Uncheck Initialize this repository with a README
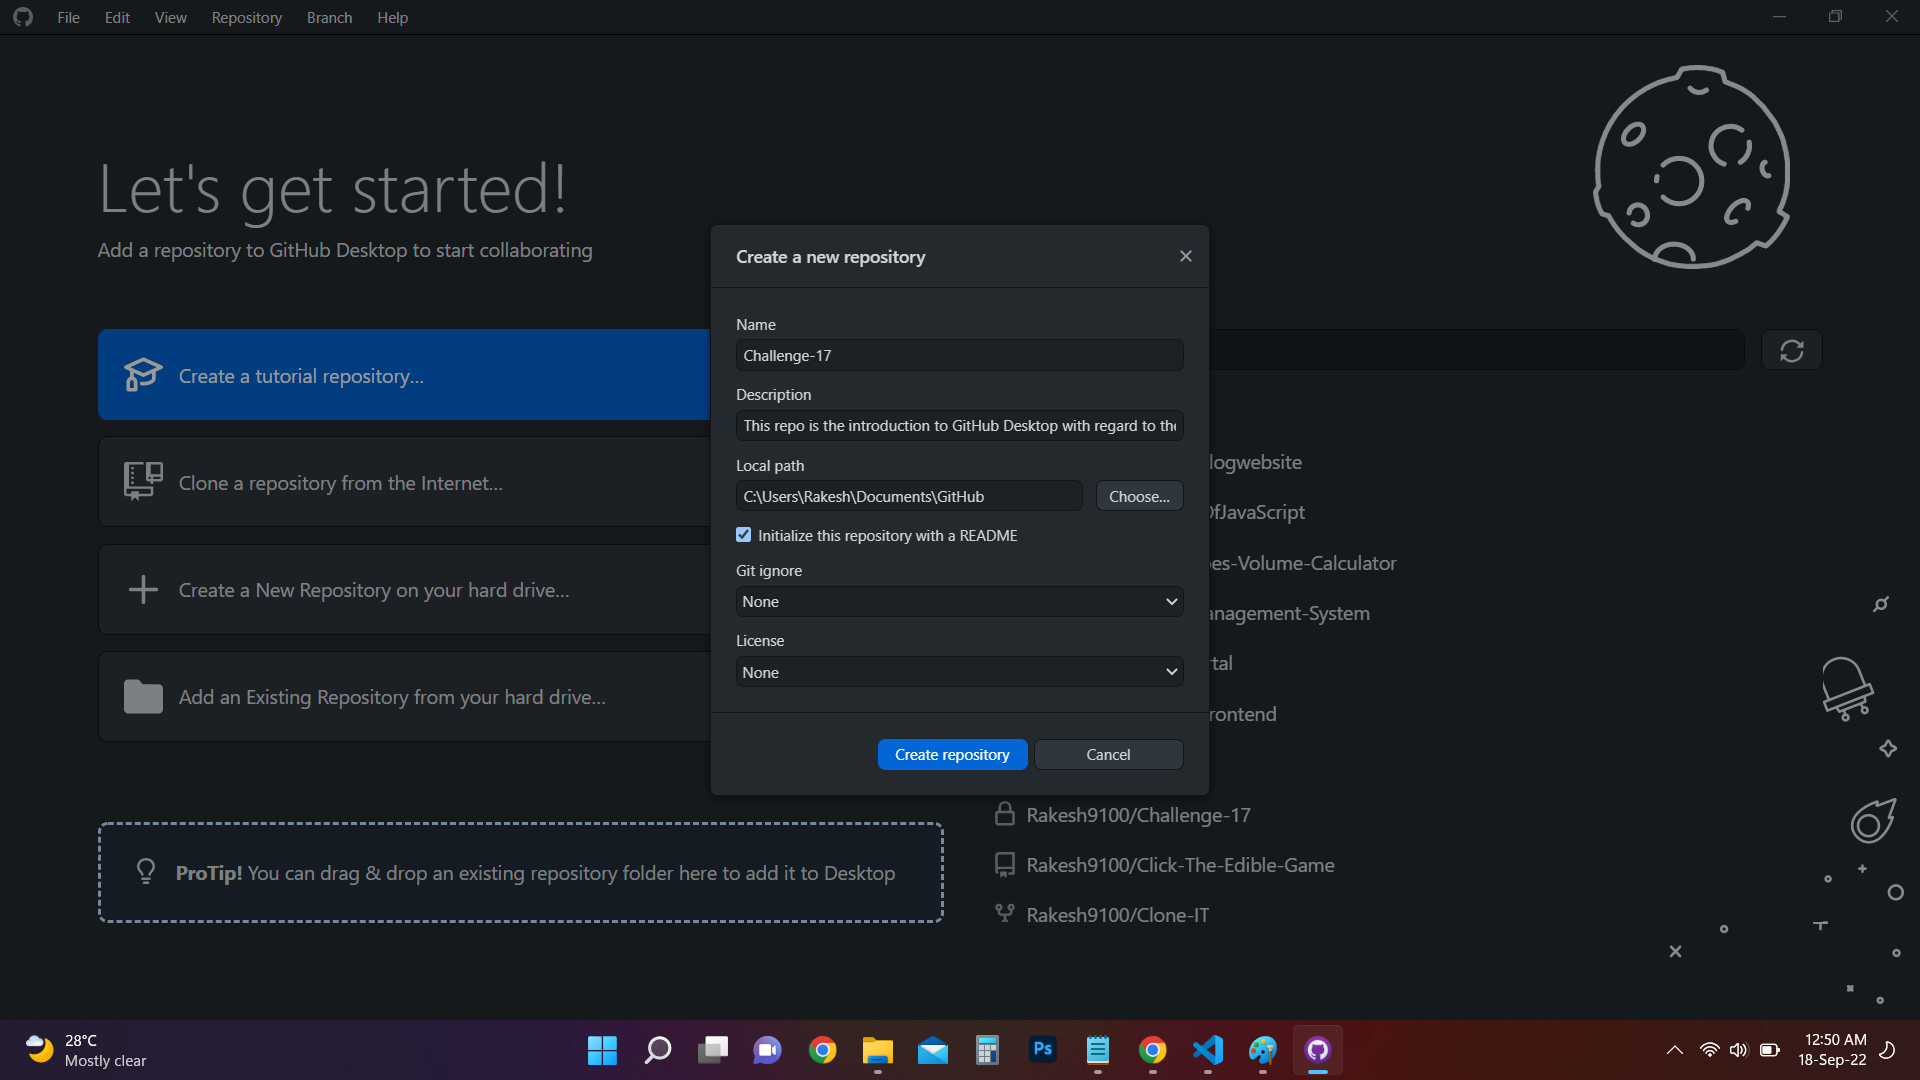 [x=743, y=535]
